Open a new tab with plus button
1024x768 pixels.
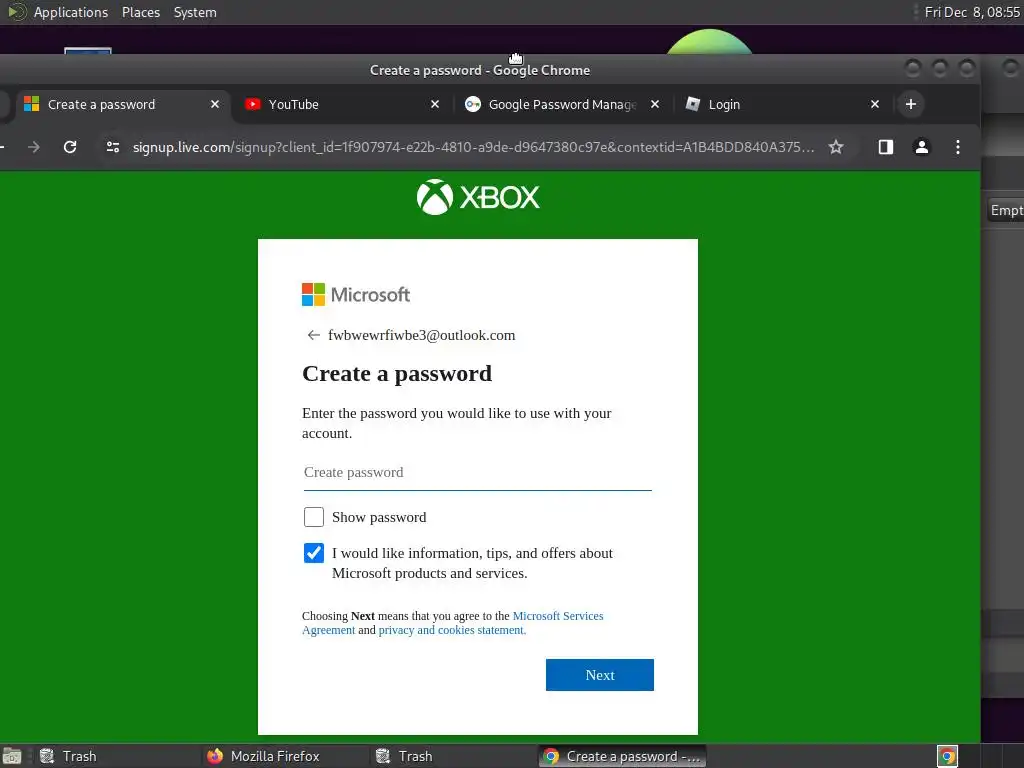pyautogui.click(x=910, y=104)
